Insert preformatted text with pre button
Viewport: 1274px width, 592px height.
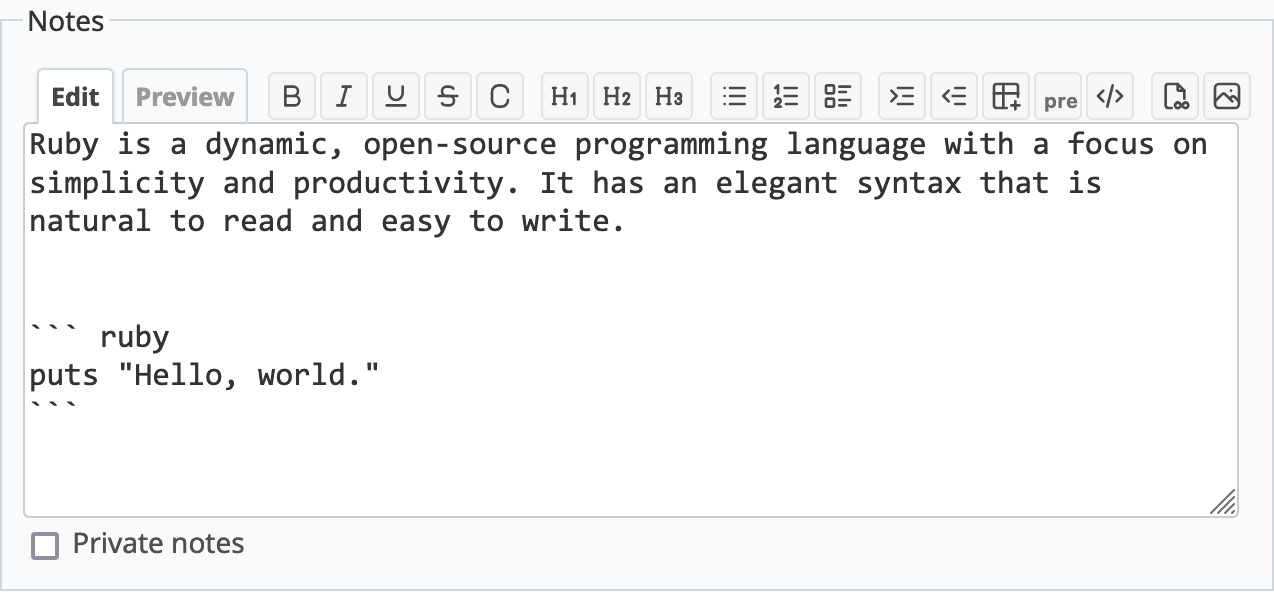click(x=1059, y=96)
